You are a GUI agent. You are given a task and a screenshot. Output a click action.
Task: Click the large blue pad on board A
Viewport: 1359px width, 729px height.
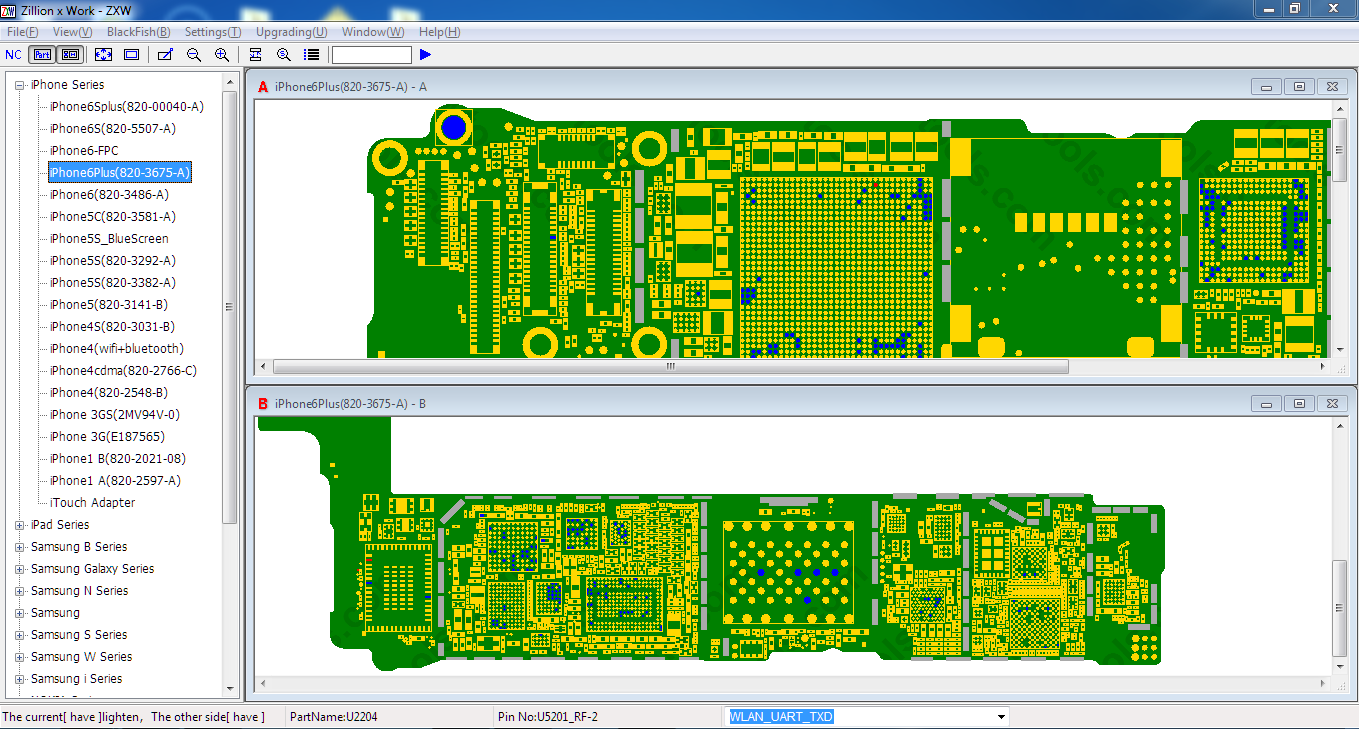454,127
